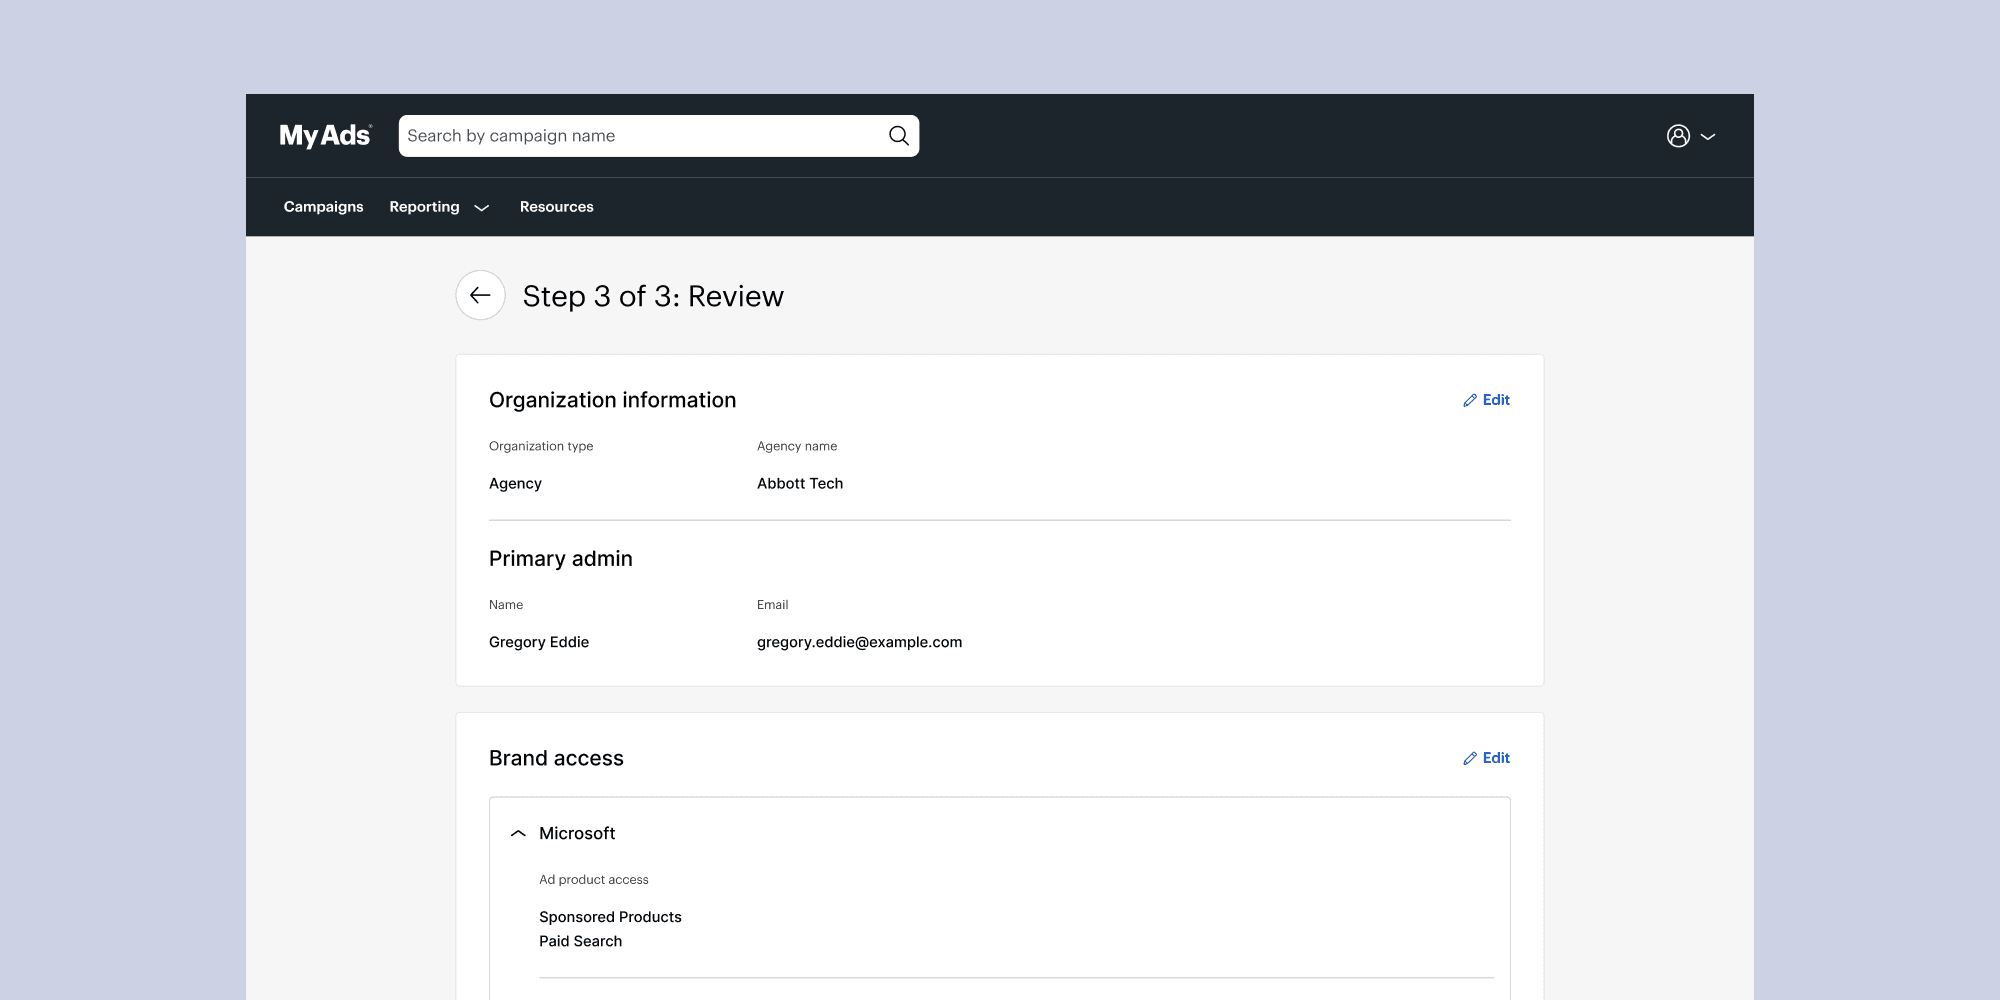Focus the campaign name search field
The image size is (2000, 1000).
[x=659, y=136]
